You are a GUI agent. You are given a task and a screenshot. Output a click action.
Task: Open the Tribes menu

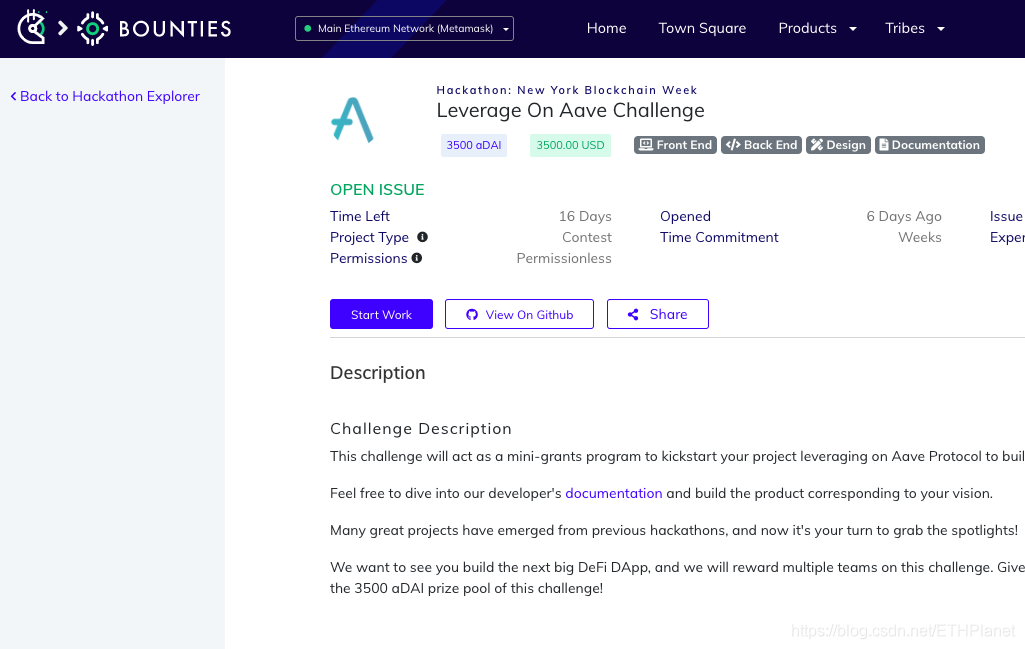click(x=905, y=28)
